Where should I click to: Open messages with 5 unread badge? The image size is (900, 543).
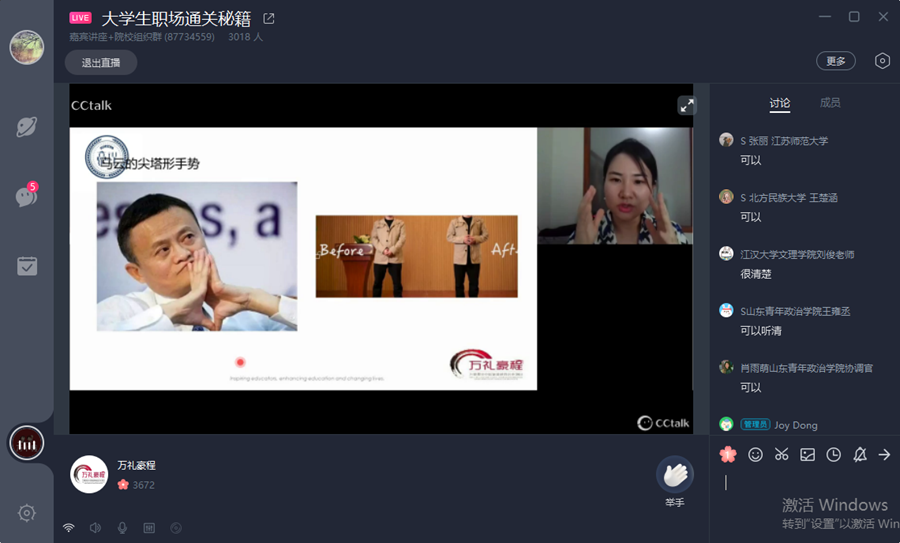(27, 196)
